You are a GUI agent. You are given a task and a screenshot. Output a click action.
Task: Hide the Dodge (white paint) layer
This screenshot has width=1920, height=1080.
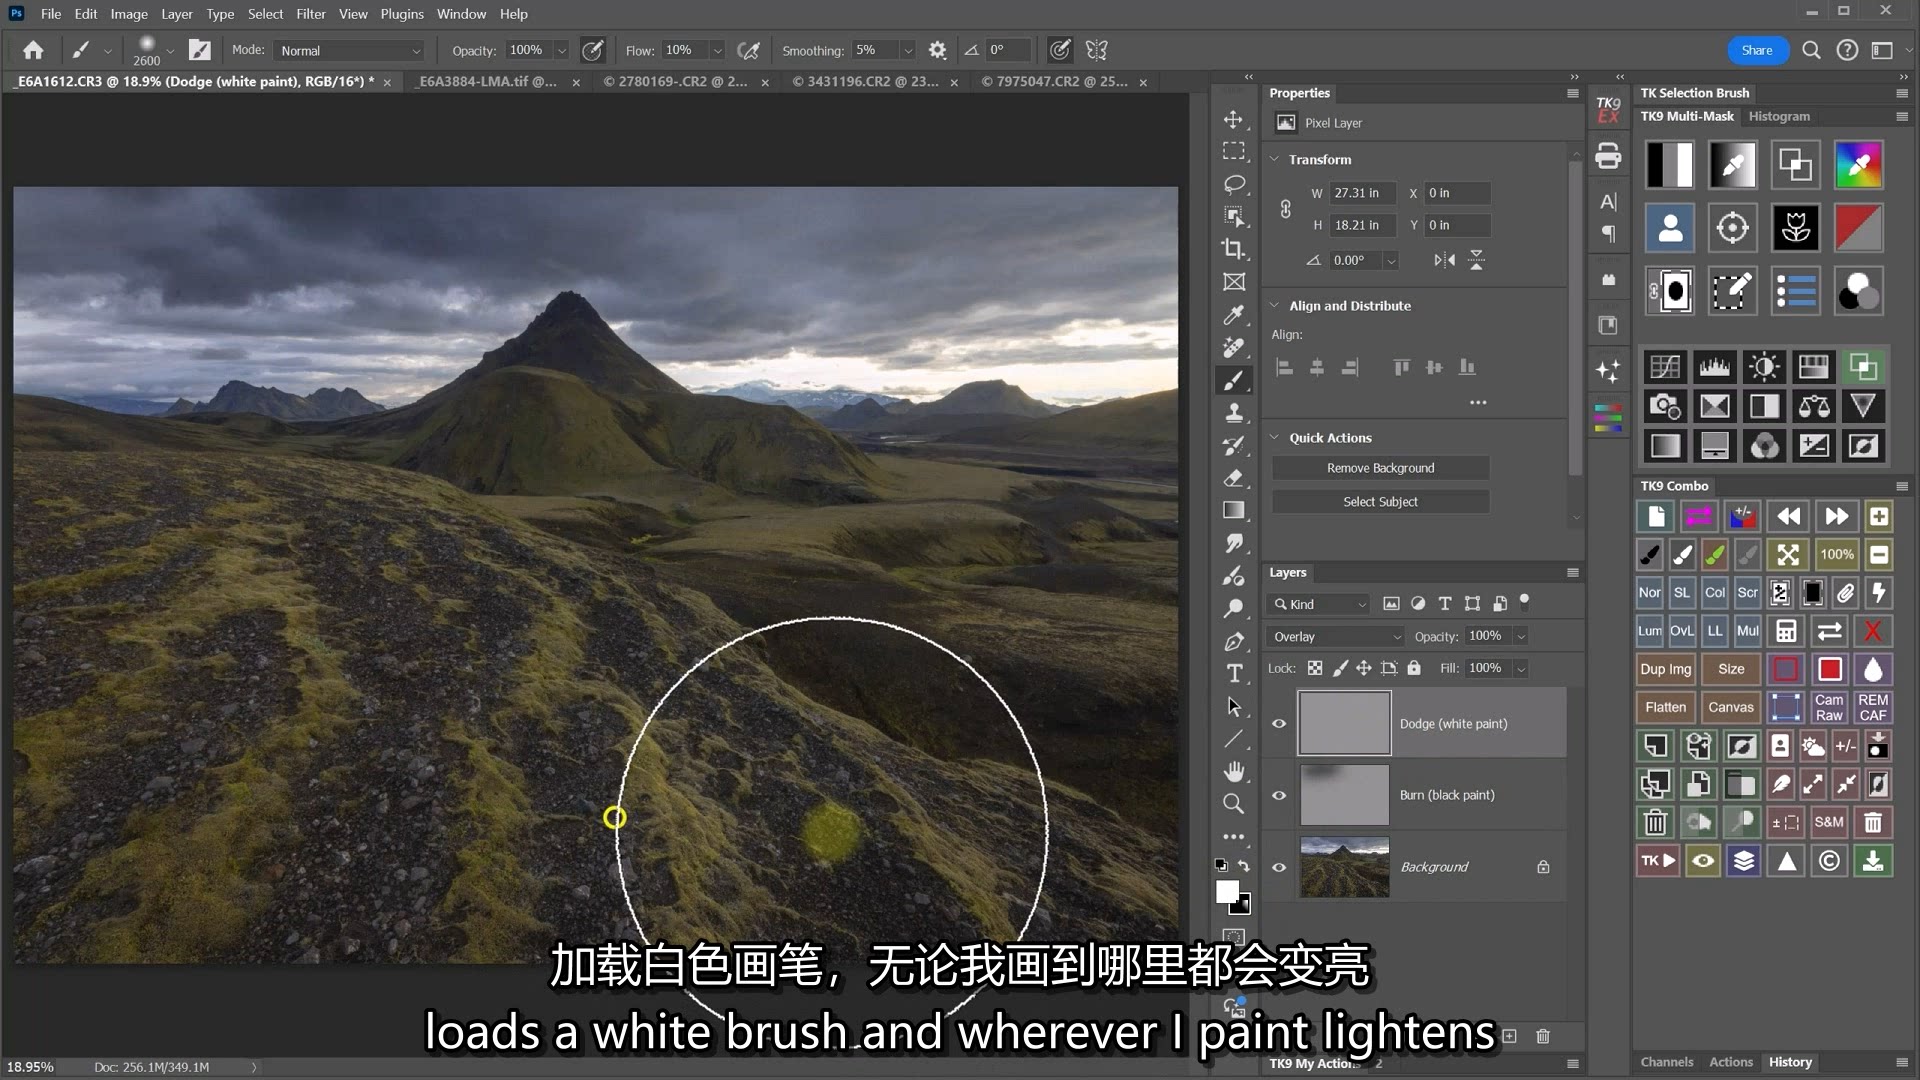(1279, 723)
